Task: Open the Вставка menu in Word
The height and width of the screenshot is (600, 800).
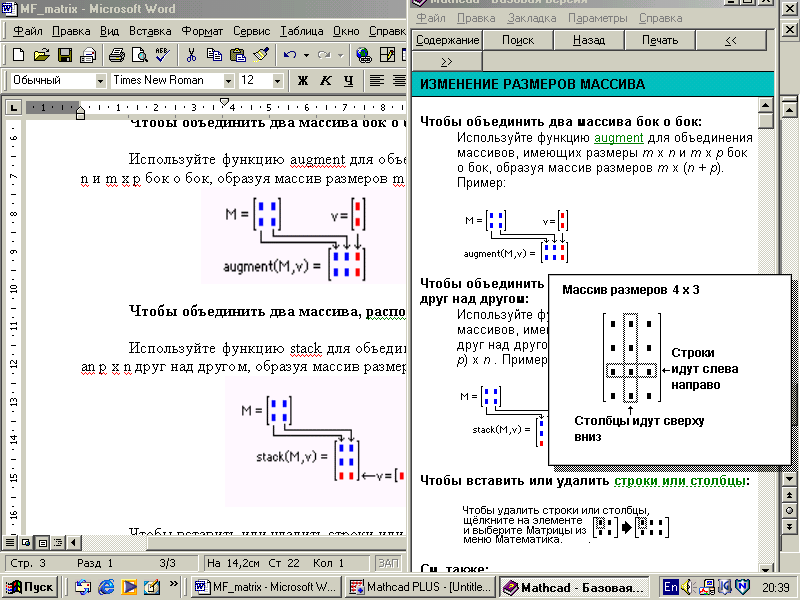Action: click(149, 31)
